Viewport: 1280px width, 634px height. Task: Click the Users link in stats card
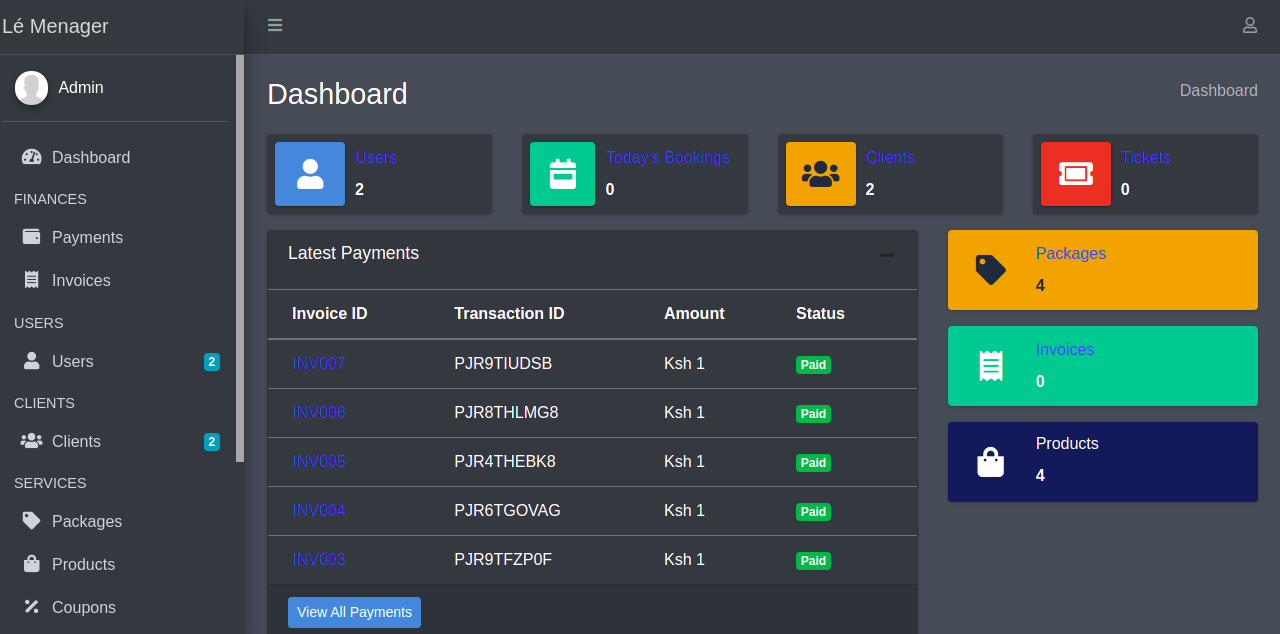(376, 157)
